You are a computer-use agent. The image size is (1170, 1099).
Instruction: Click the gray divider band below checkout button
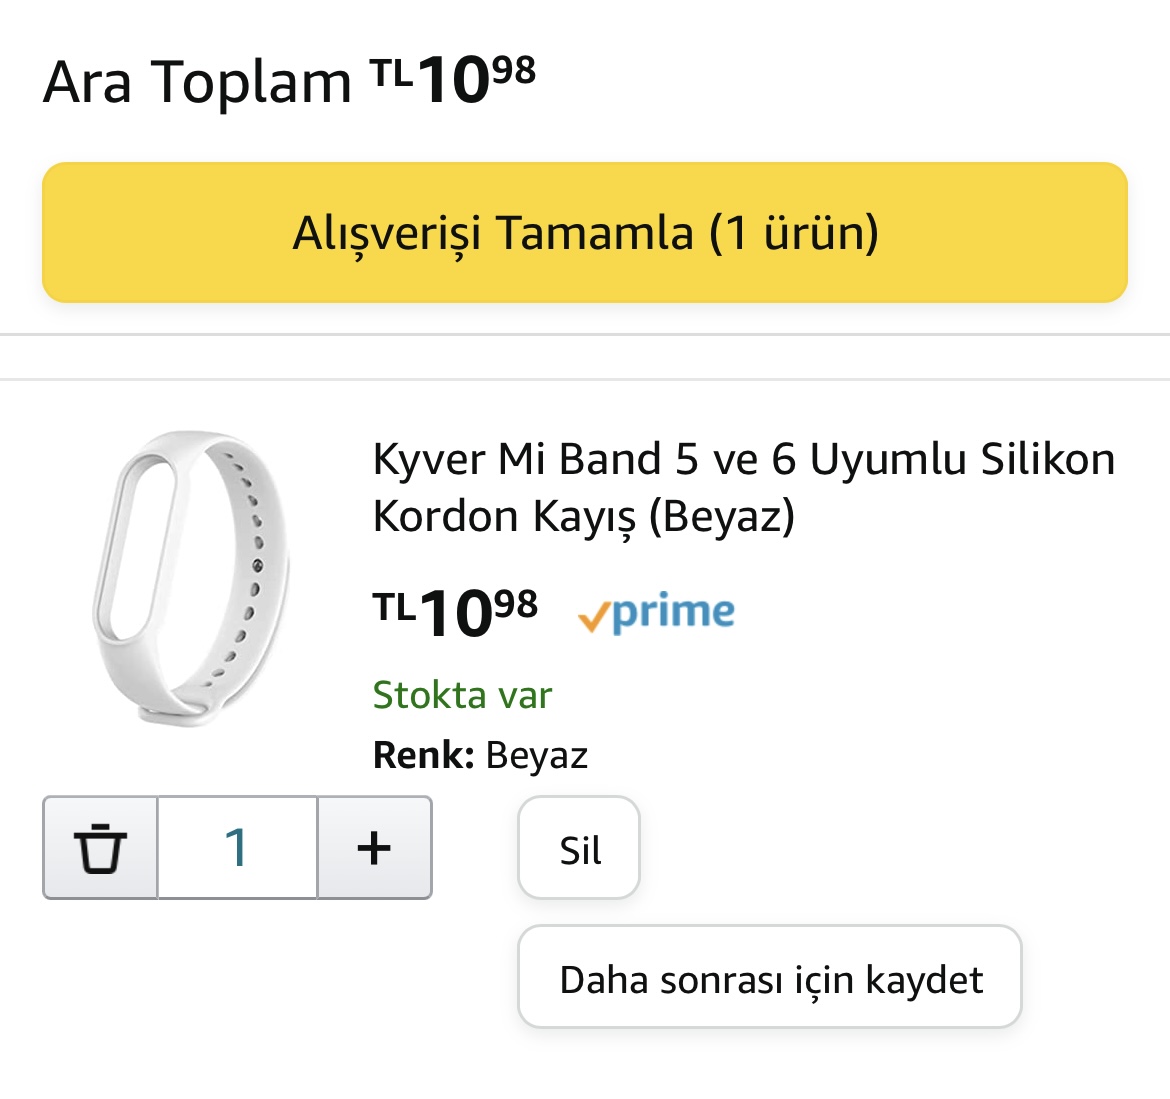click(585, 357)
